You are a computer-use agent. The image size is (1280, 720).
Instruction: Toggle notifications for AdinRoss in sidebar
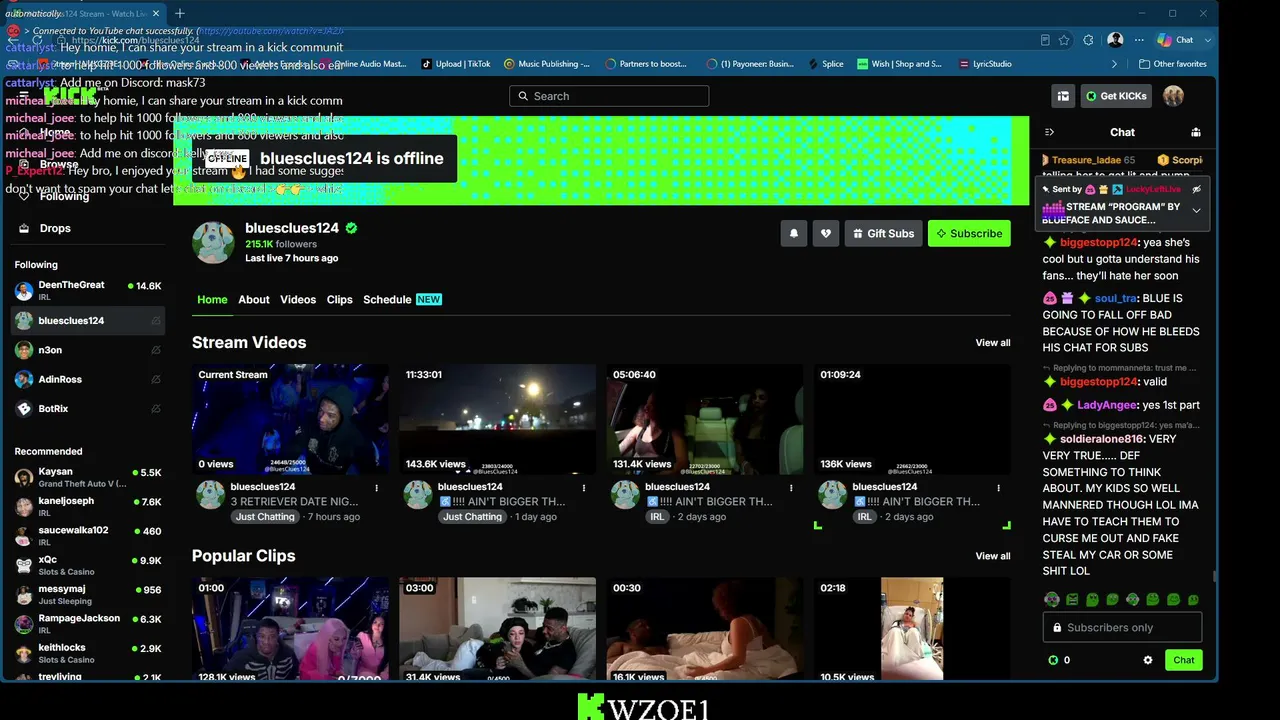click(x=155, y=380)
